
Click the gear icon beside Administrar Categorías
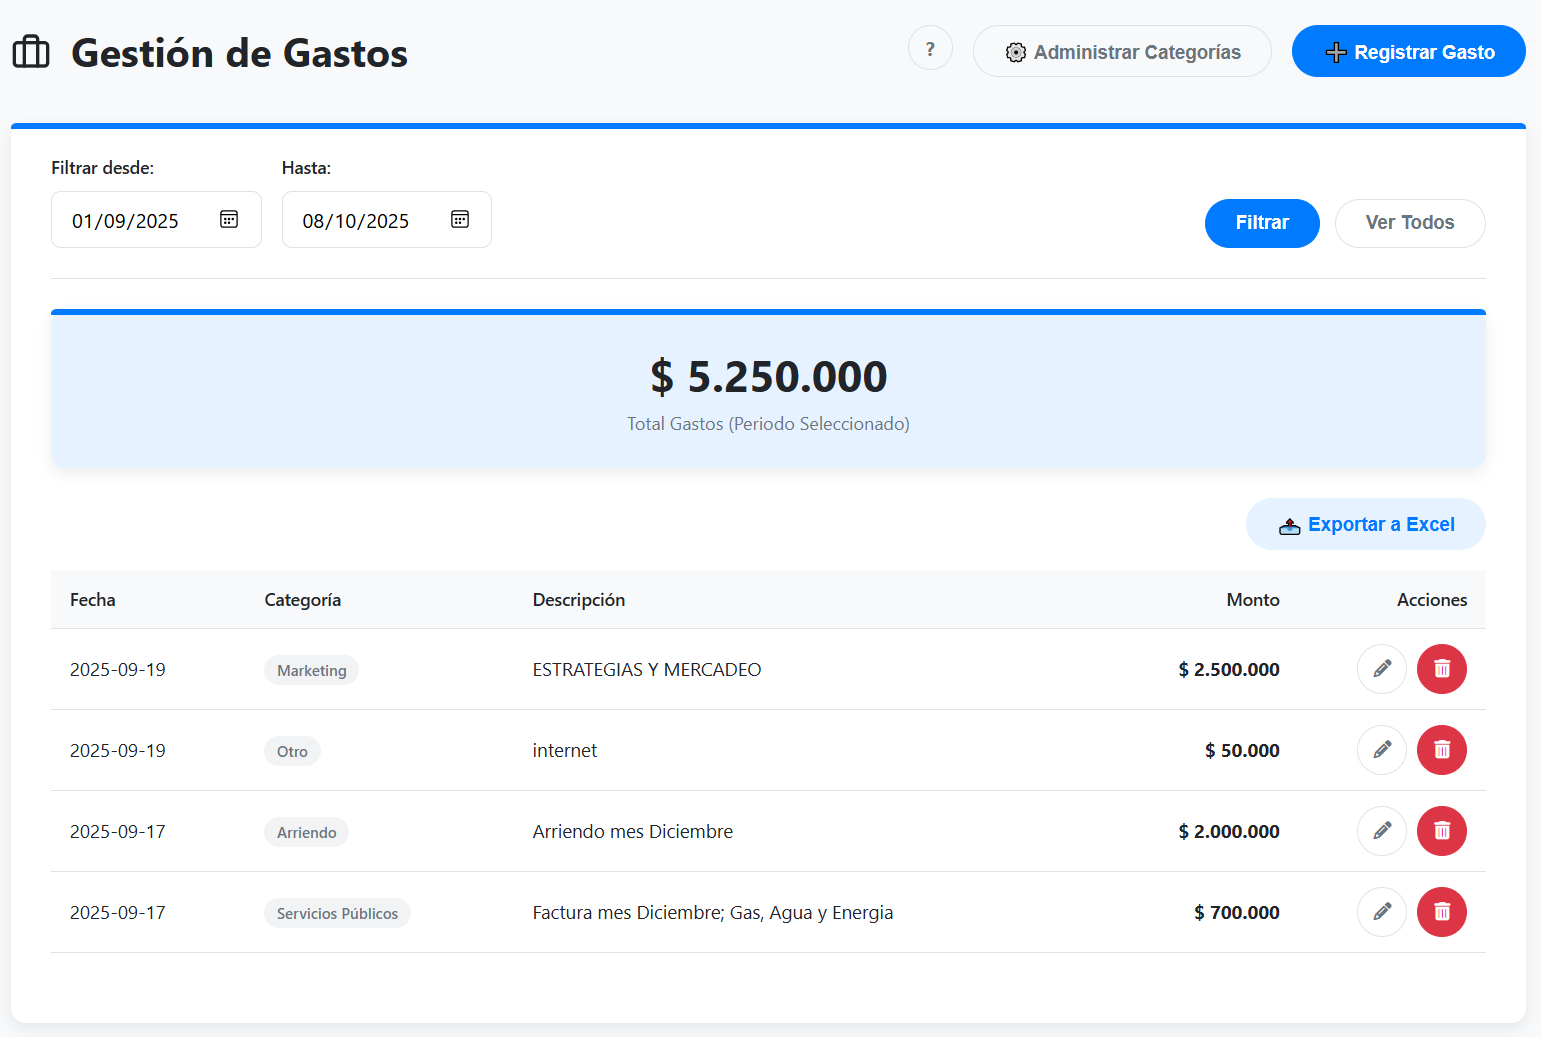point(1016,51)
